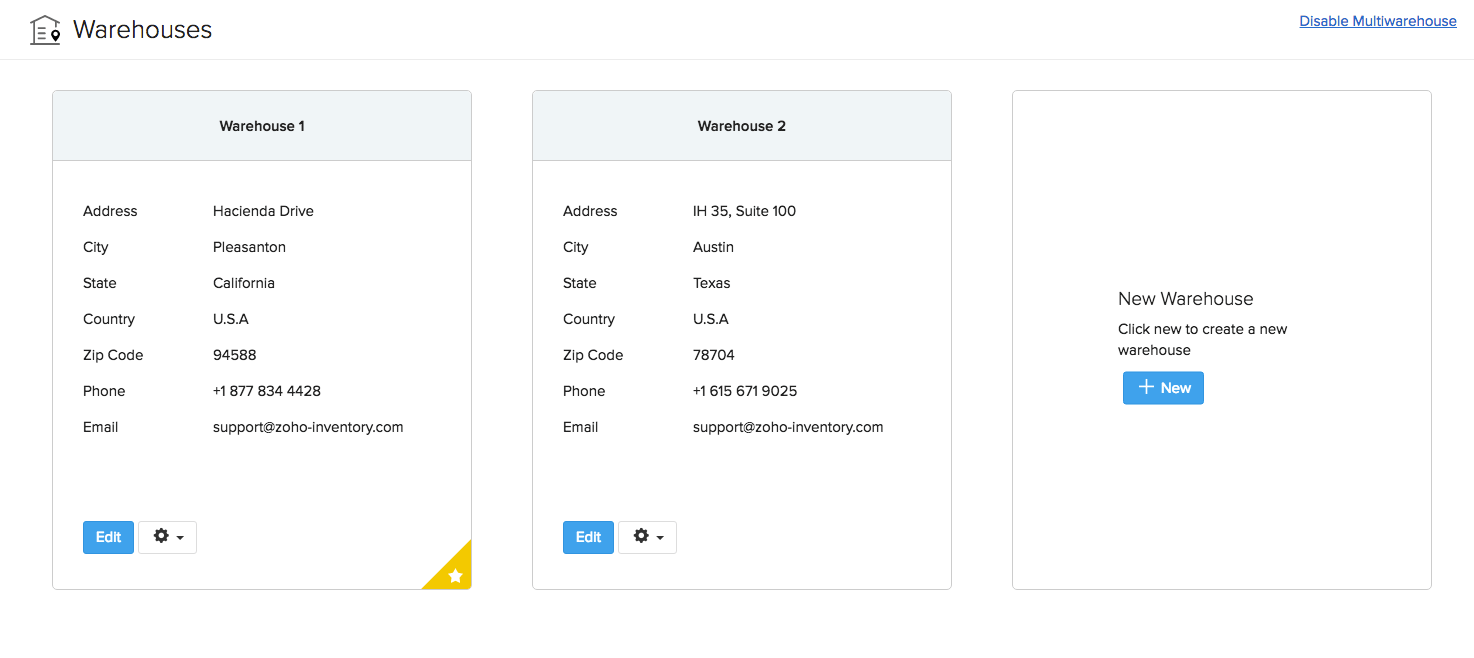Click the Disable Multiwarehouse link

[1377, 21]
